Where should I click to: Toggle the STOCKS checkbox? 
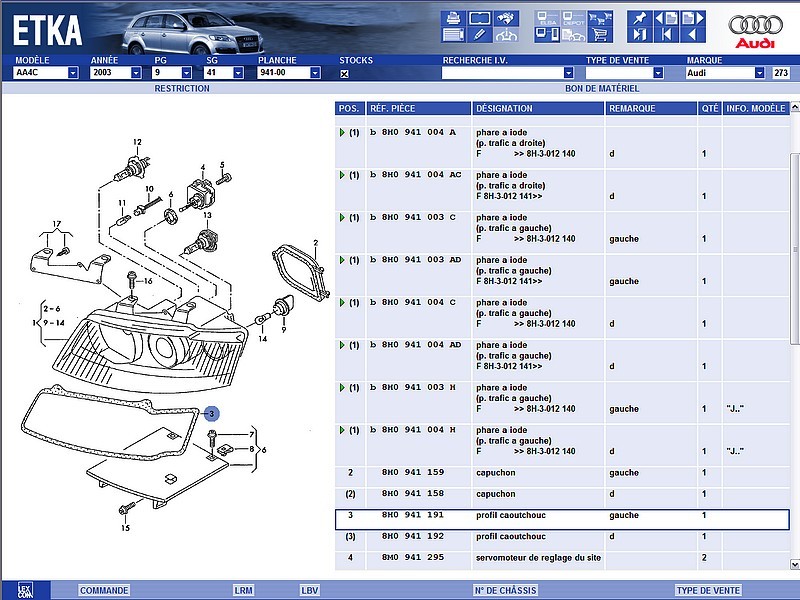(344, 73)
